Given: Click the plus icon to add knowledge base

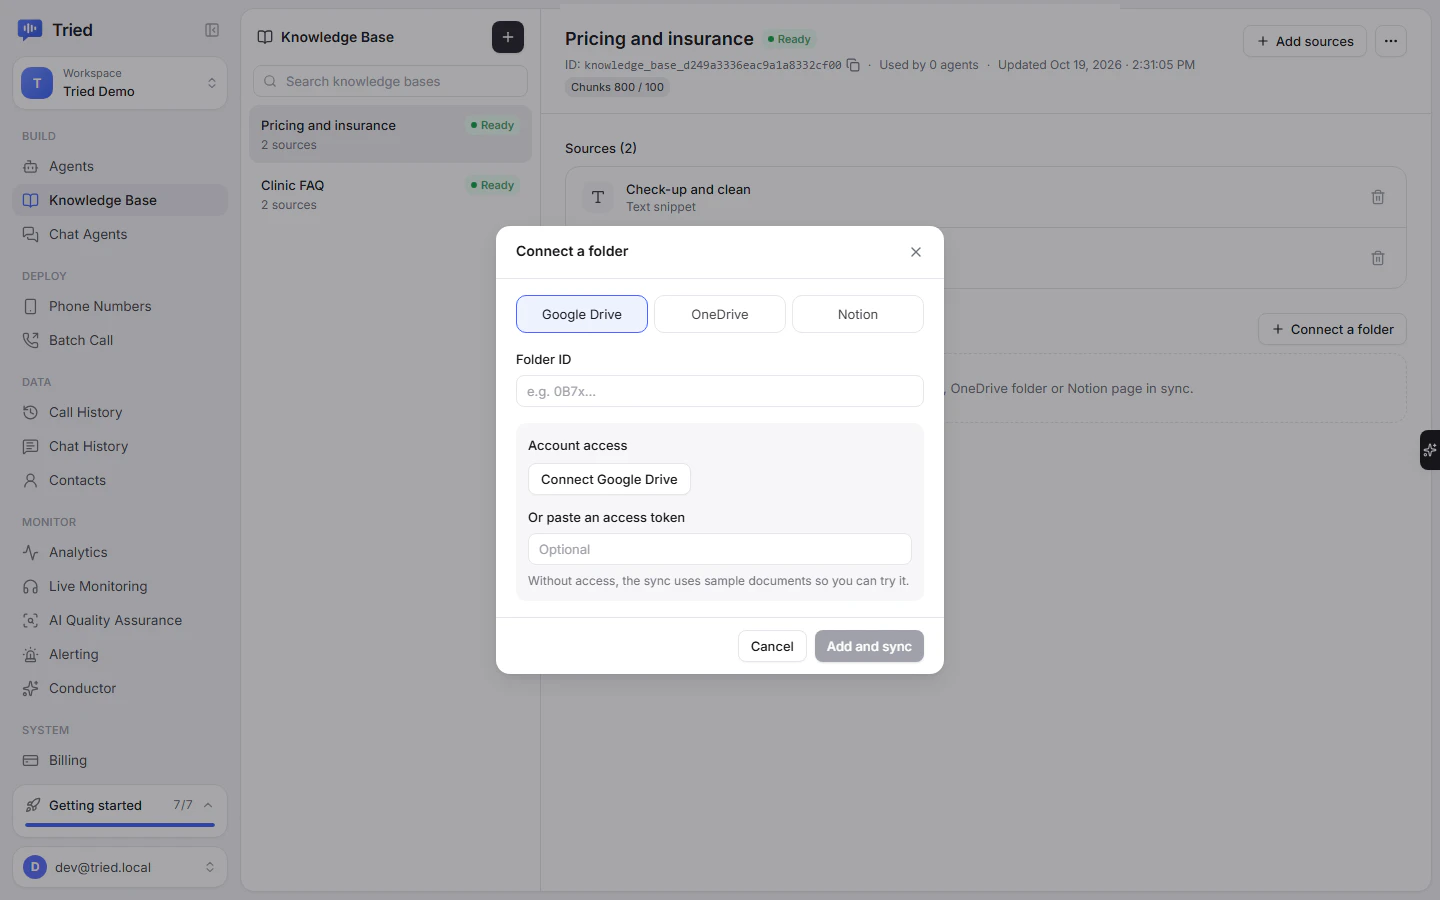Looking at the screenshot, I should (508, 37).
